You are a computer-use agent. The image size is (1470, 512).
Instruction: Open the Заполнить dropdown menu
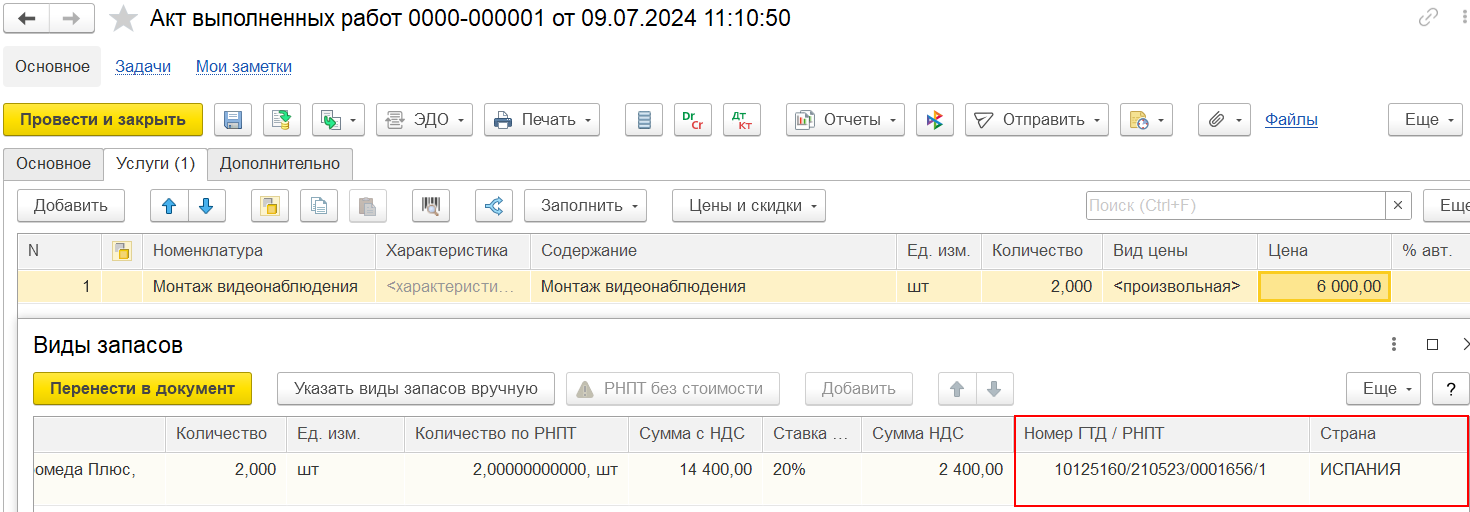585,206
